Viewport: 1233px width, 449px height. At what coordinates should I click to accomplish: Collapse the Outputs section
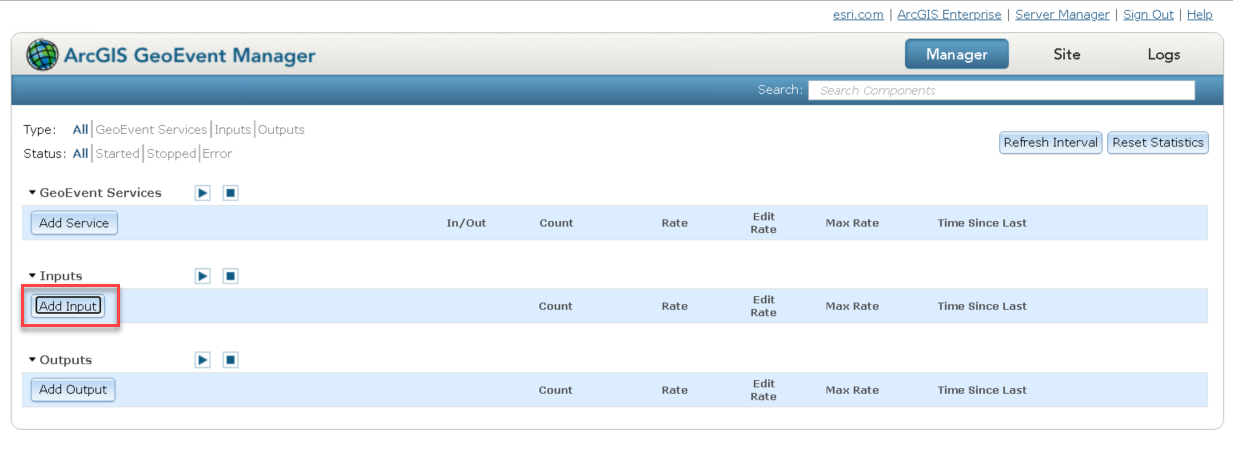tap(32, 360)
